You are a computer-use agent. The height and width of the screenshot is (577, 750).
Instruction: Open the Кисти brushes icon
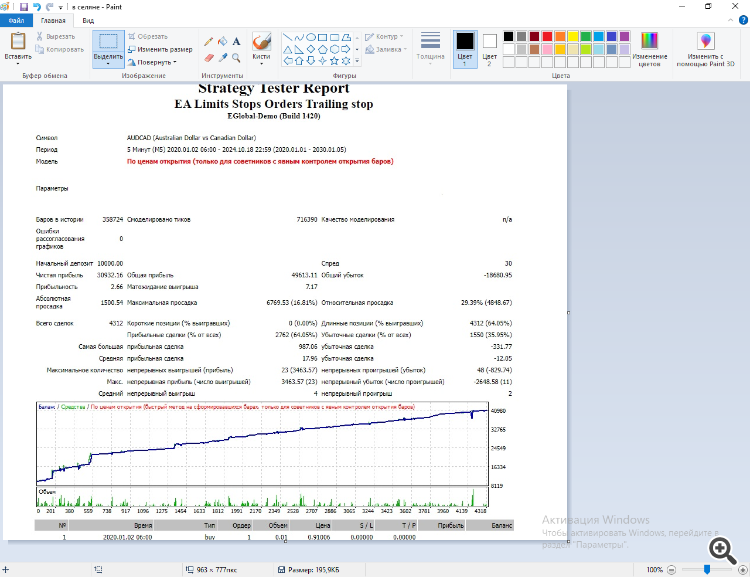[262, 42]
